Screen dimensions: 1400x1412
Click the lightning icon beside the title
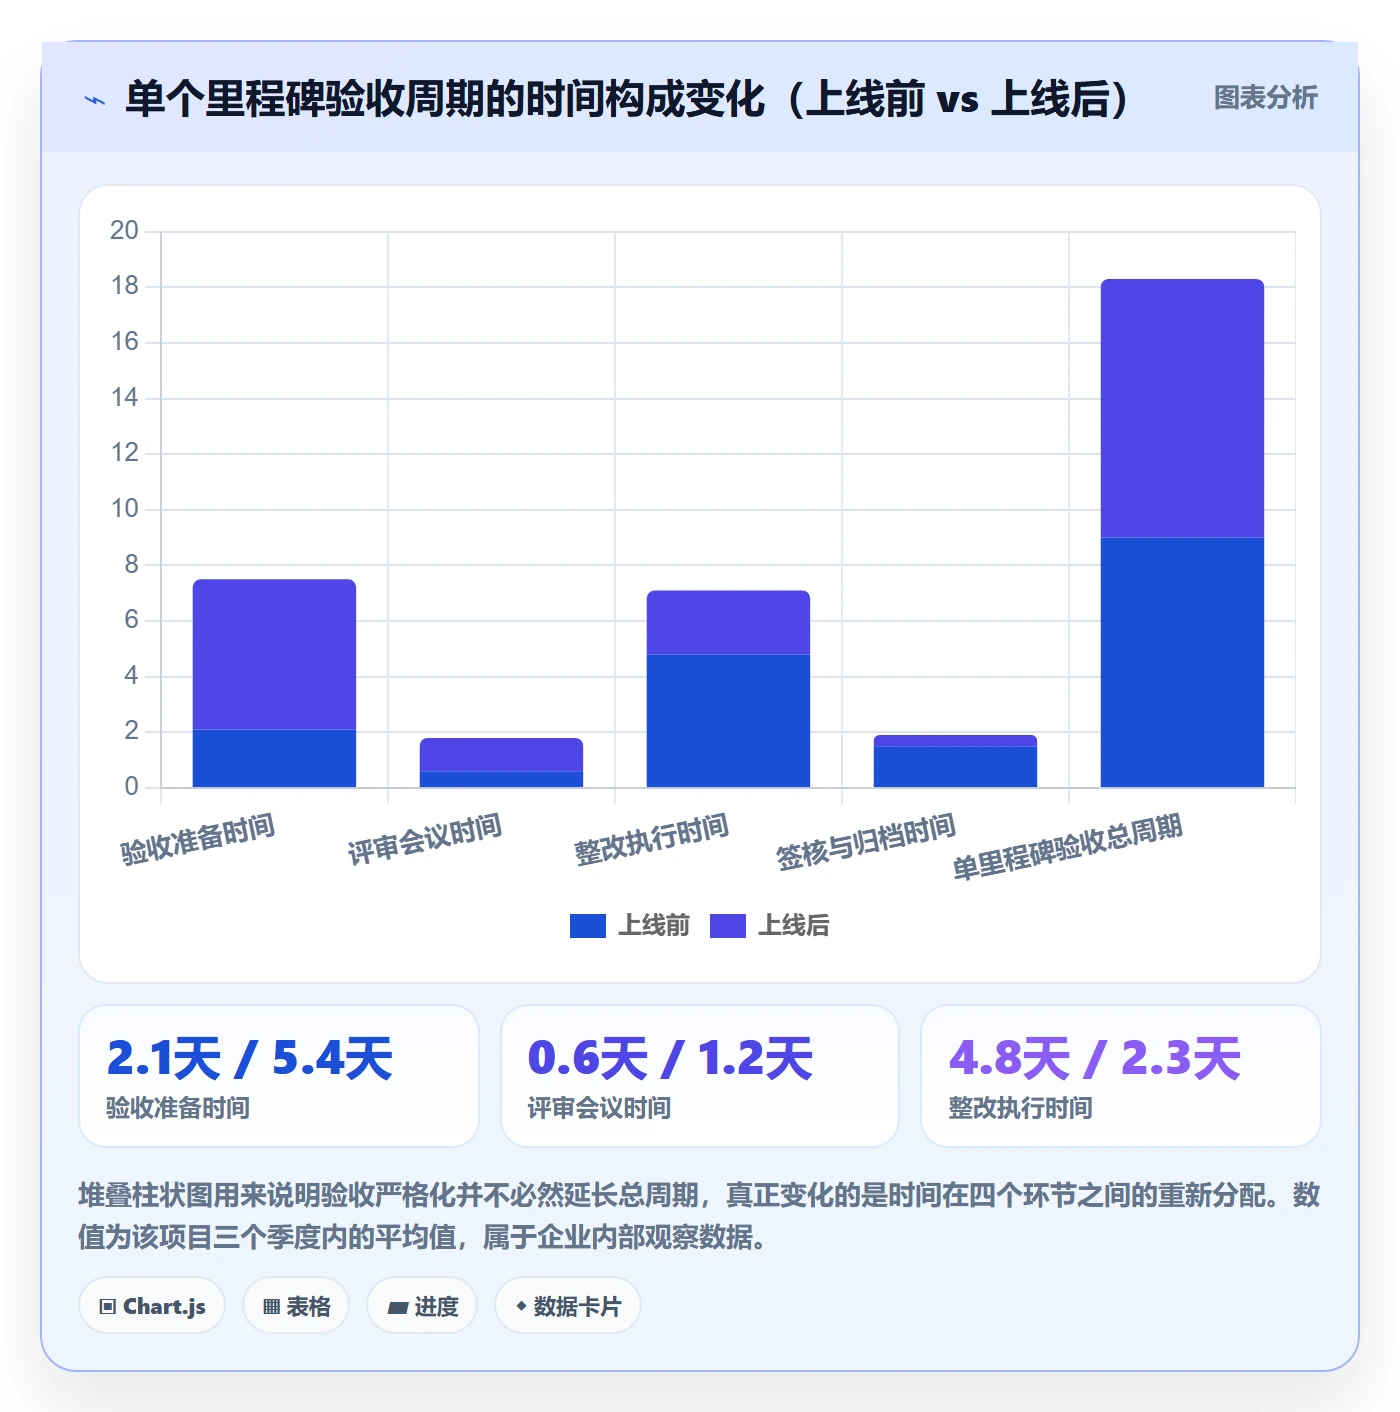[95, 100]
